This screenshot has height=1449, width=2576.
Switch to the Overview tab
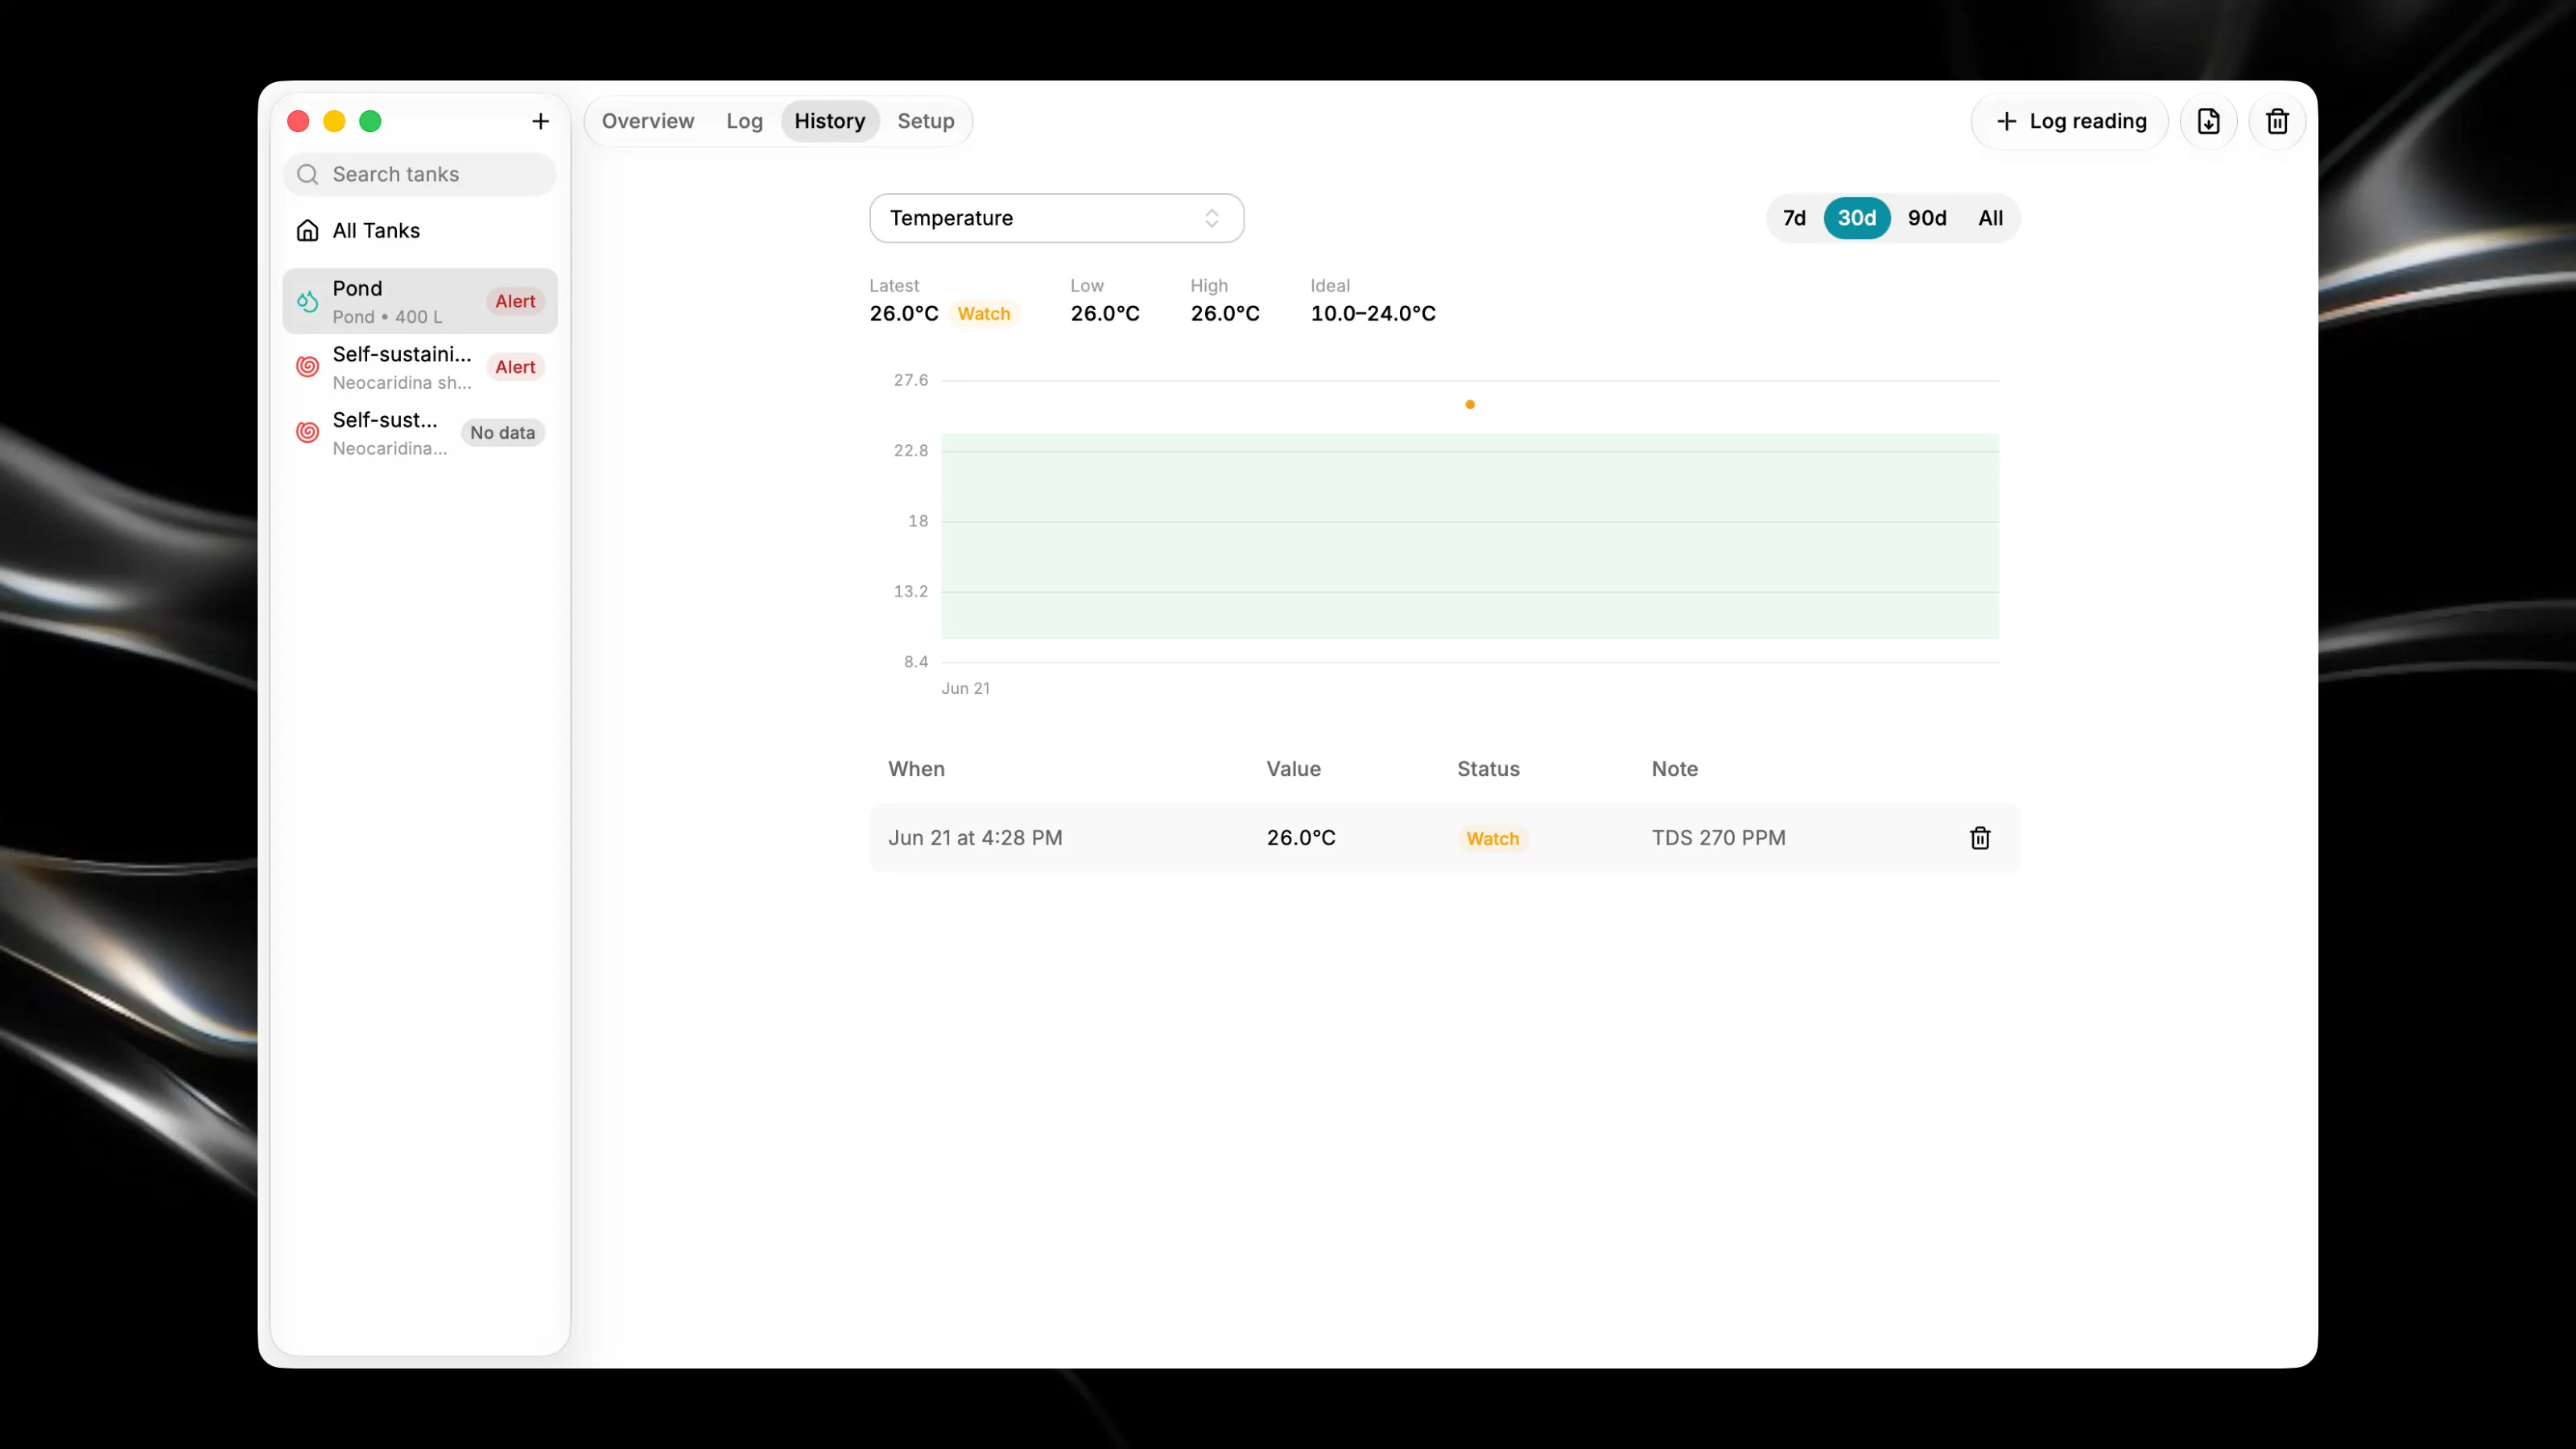click(x=647, y=121)
